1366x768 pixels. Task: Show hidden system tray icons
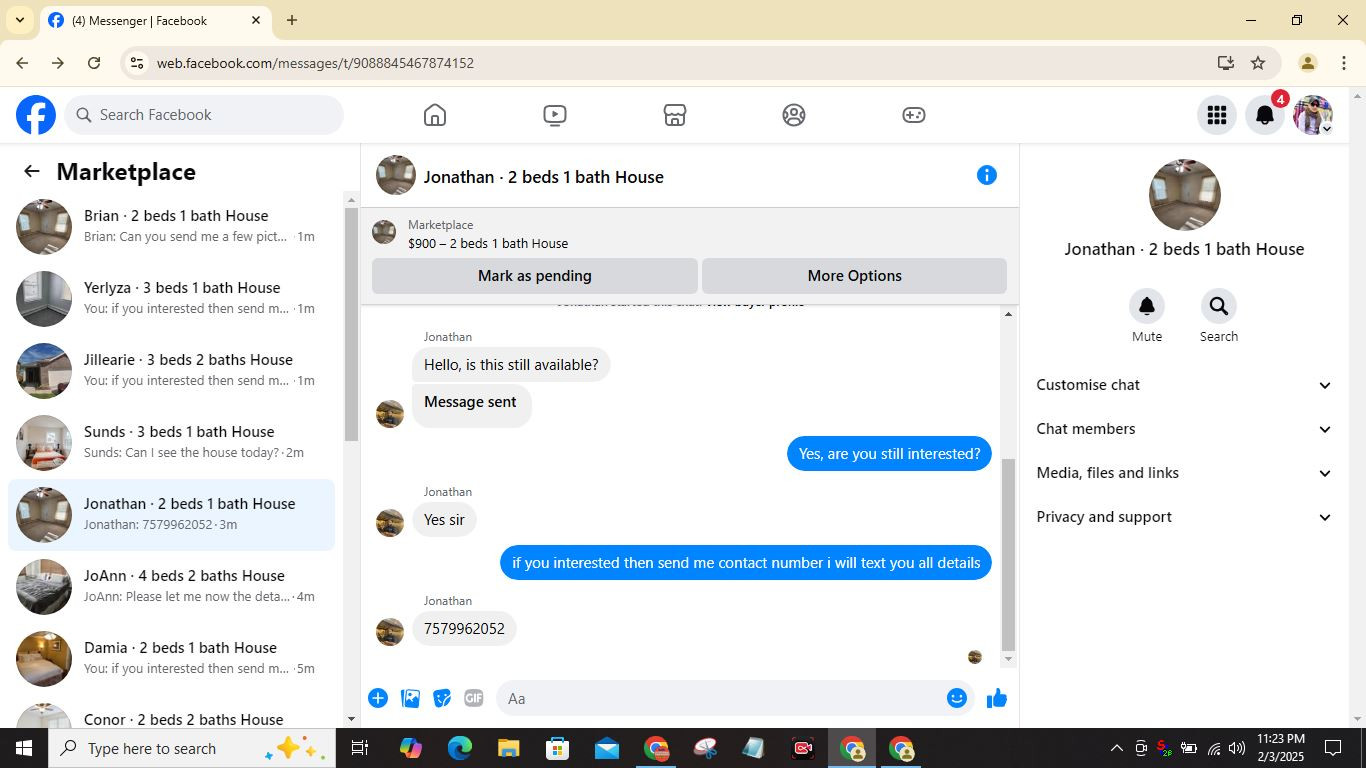[1116, 748]
